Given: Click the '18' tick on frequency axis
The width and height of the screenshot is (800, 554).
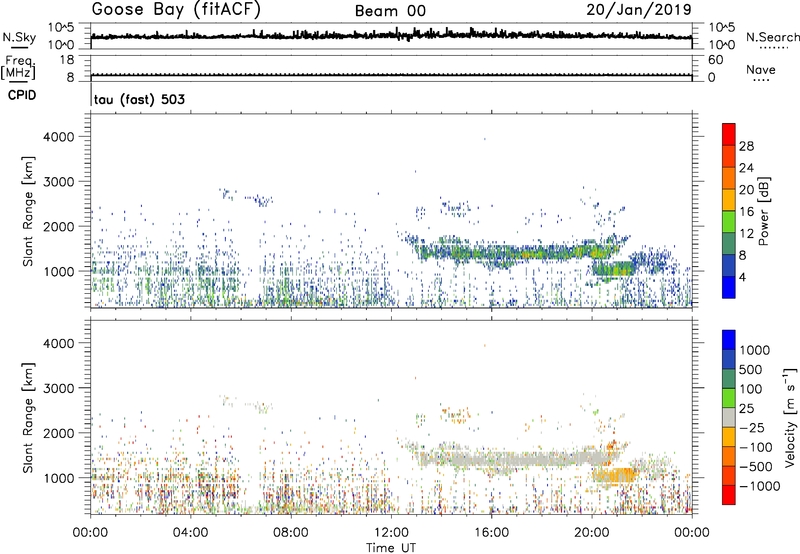Looking at the screenshot, I should tap(67, 60).
